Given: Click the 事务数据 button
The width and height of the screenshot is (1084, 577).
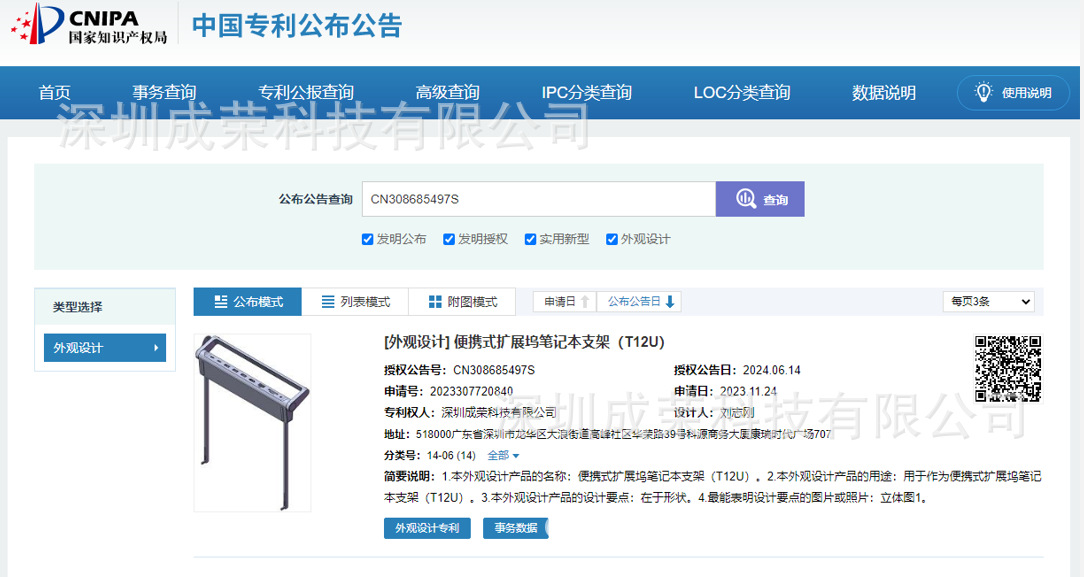Looking at the screenshot, I should pyautogui.click(x=516, y=528).
